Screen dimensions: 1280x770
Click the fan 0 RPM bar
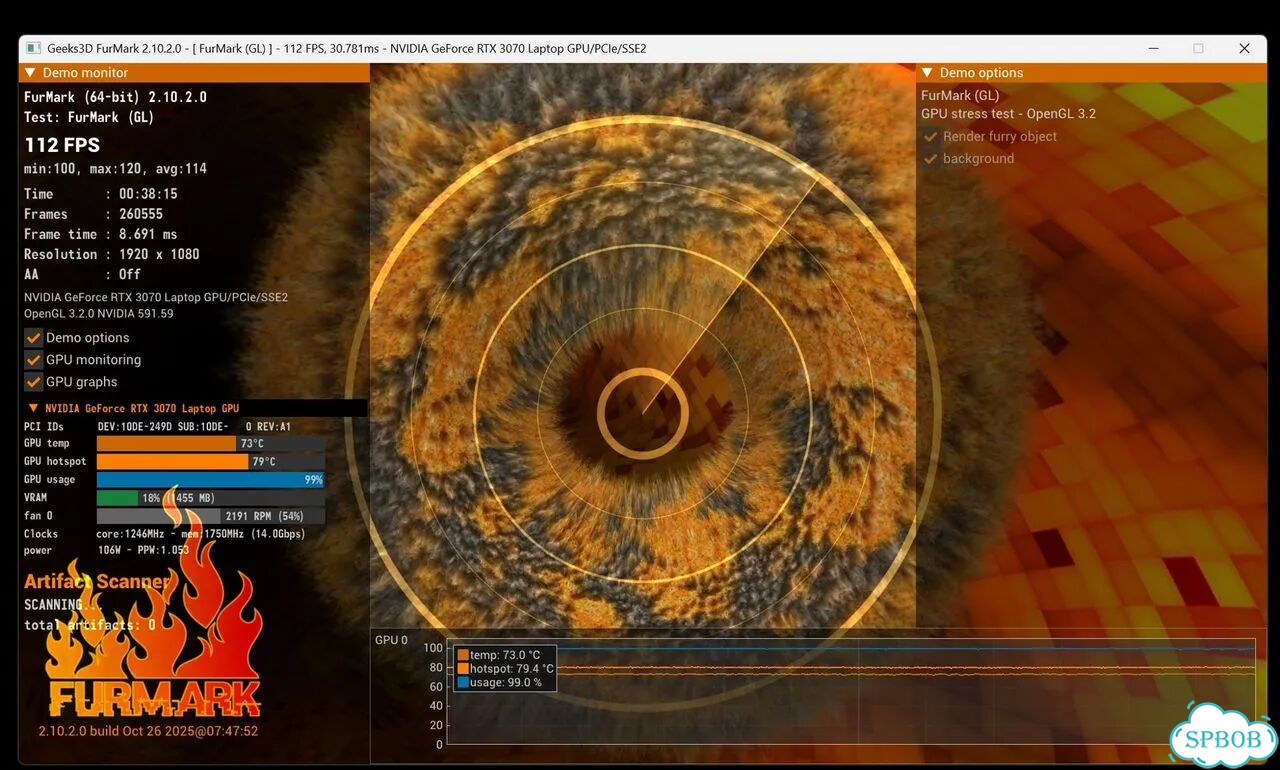211,516
